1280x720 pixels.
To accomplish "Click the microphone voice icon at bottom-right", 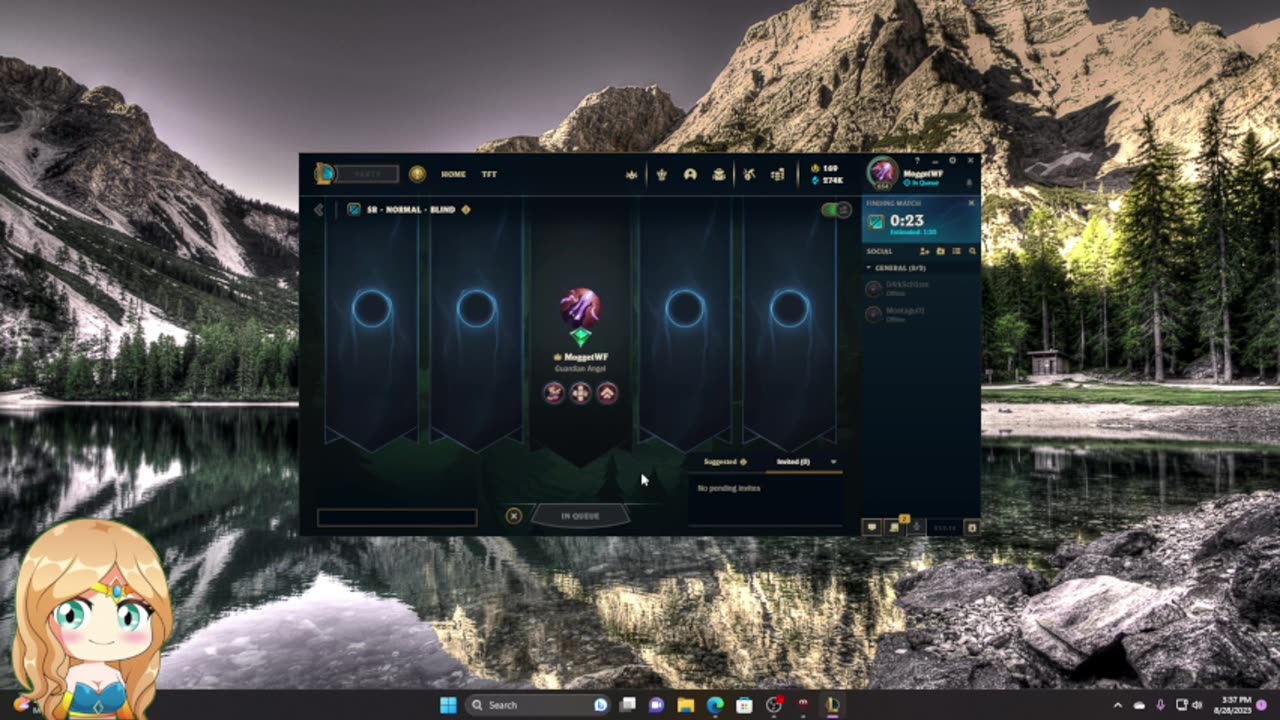I will tap(917, 527).
